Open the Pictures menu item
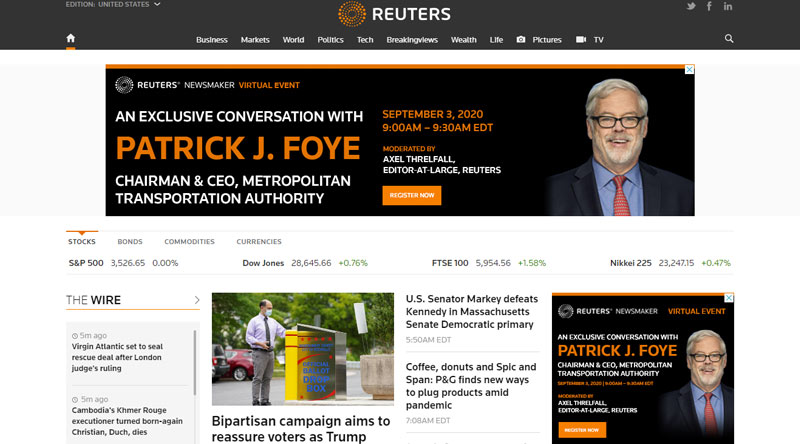The width and height of the screenshot is (800, 444). click(547, 40)
